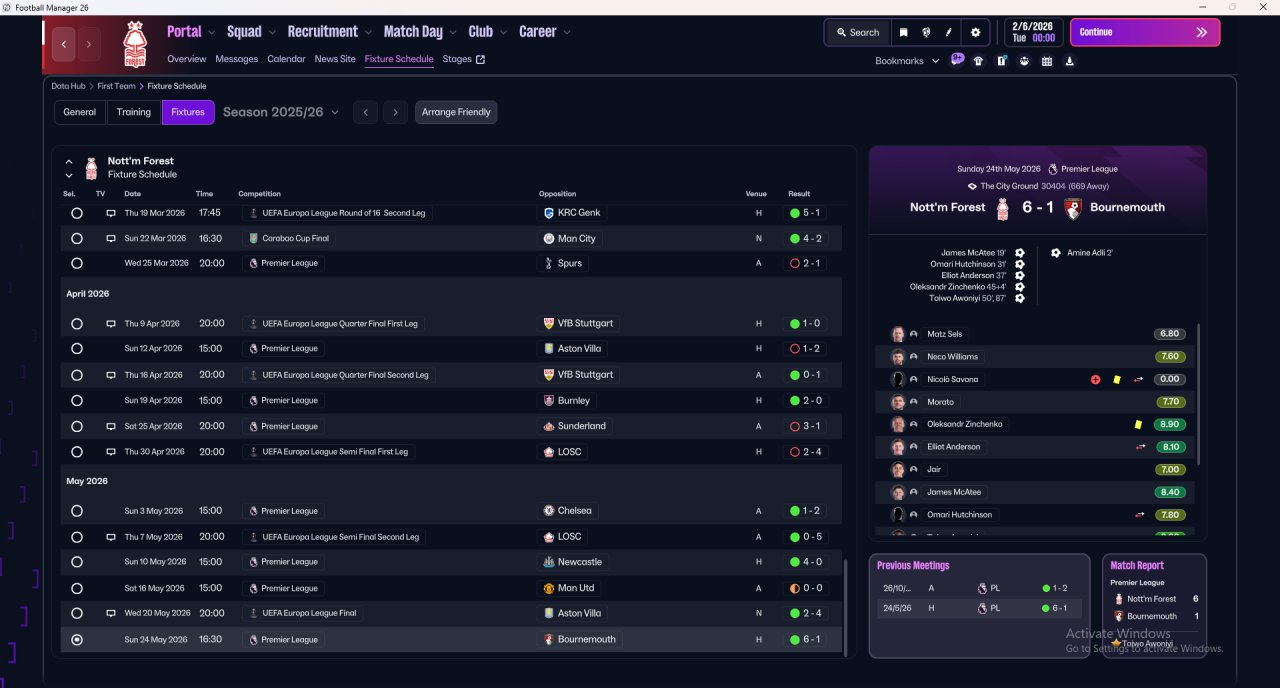Open the messages chat bubble showing 9+

click(957, 60)
